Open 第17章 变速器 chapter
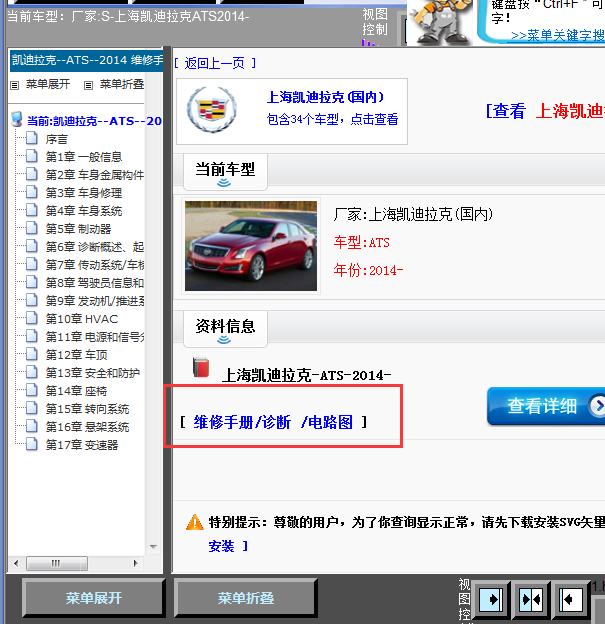The height and width of the screenshot is (624, 605). [x=82, y=445]
